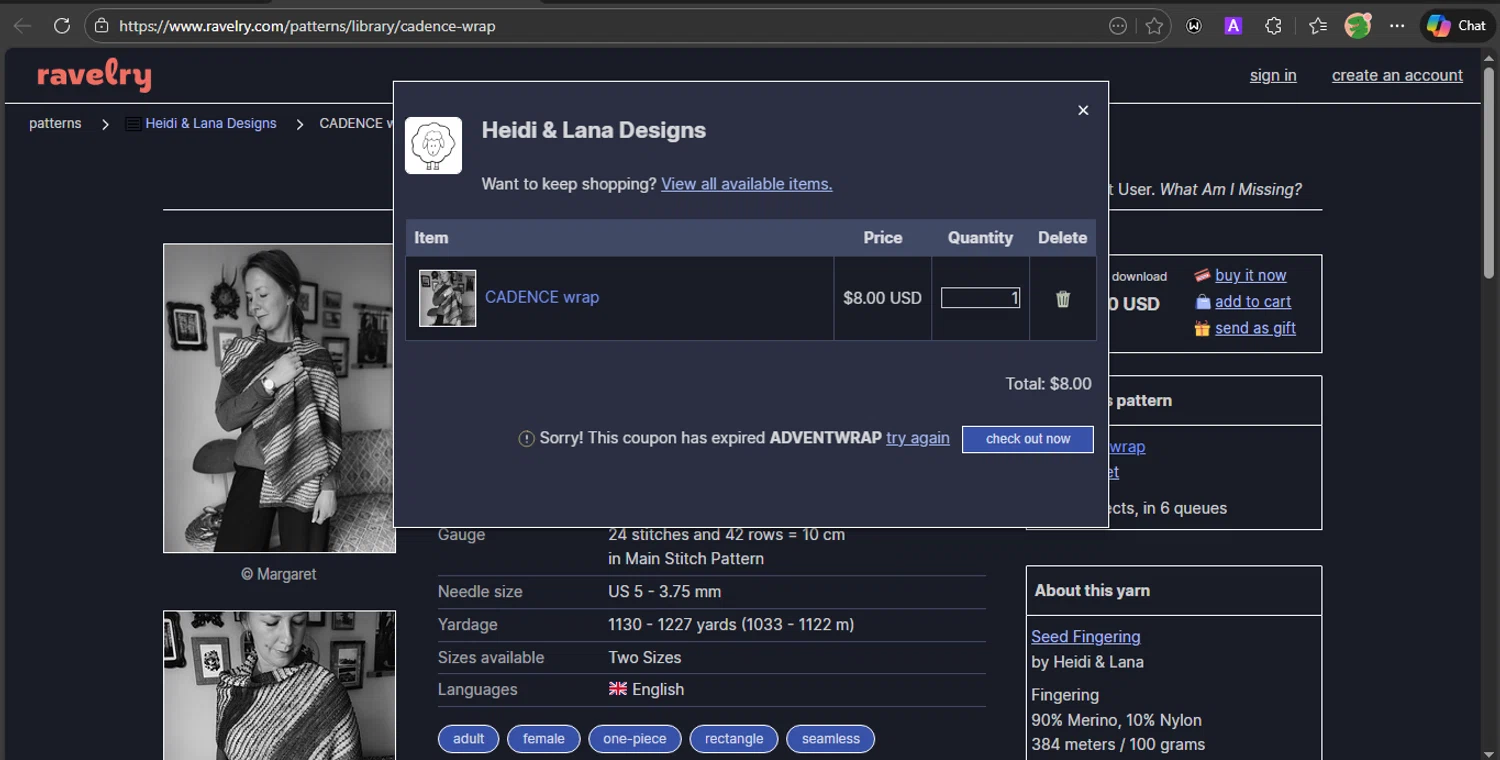1500x760 pixels.
Task: Click the address bar chat bubble icon
Action: [1118, 26]
